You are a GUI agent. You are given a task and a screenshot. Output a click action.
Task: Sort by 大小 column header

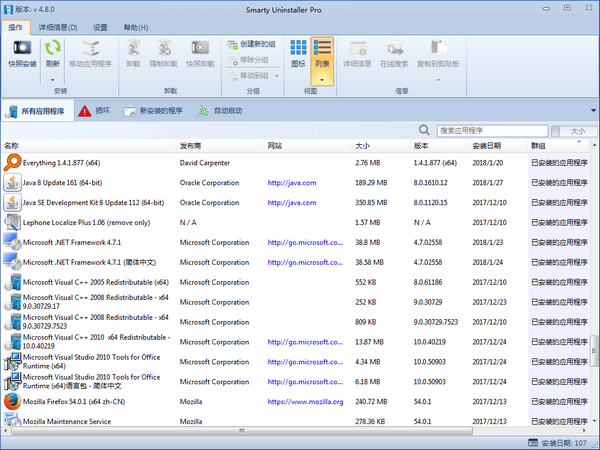[362, 146]
